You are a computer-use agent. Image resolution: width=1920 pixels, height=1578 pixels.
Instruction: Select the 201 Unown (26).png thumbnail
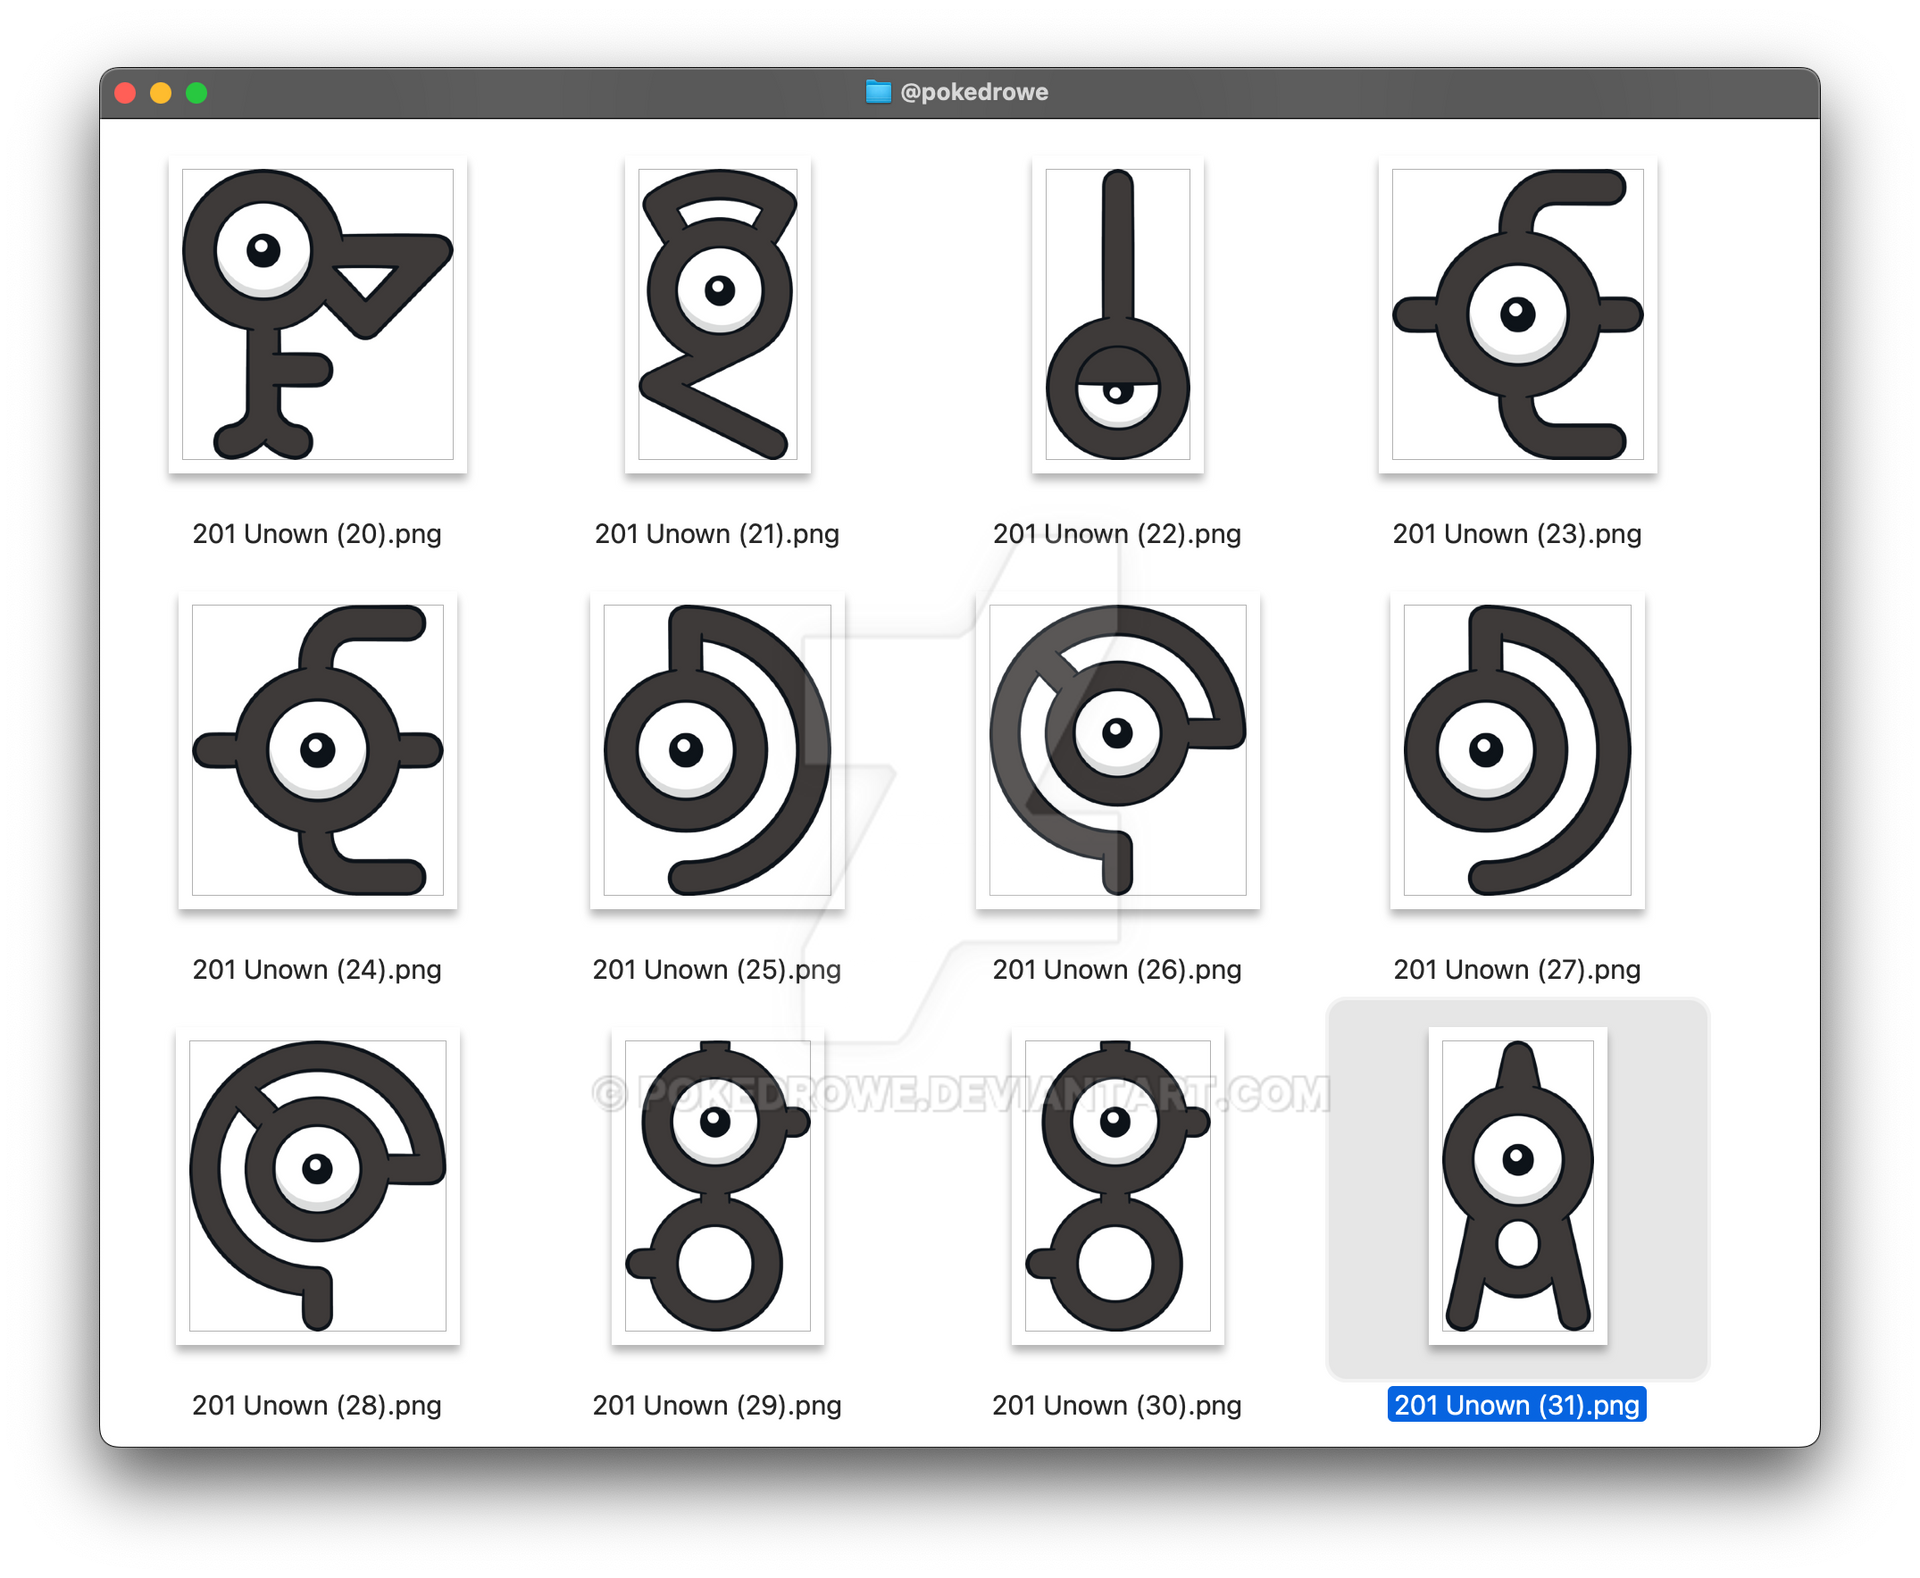pos(1117,750)
